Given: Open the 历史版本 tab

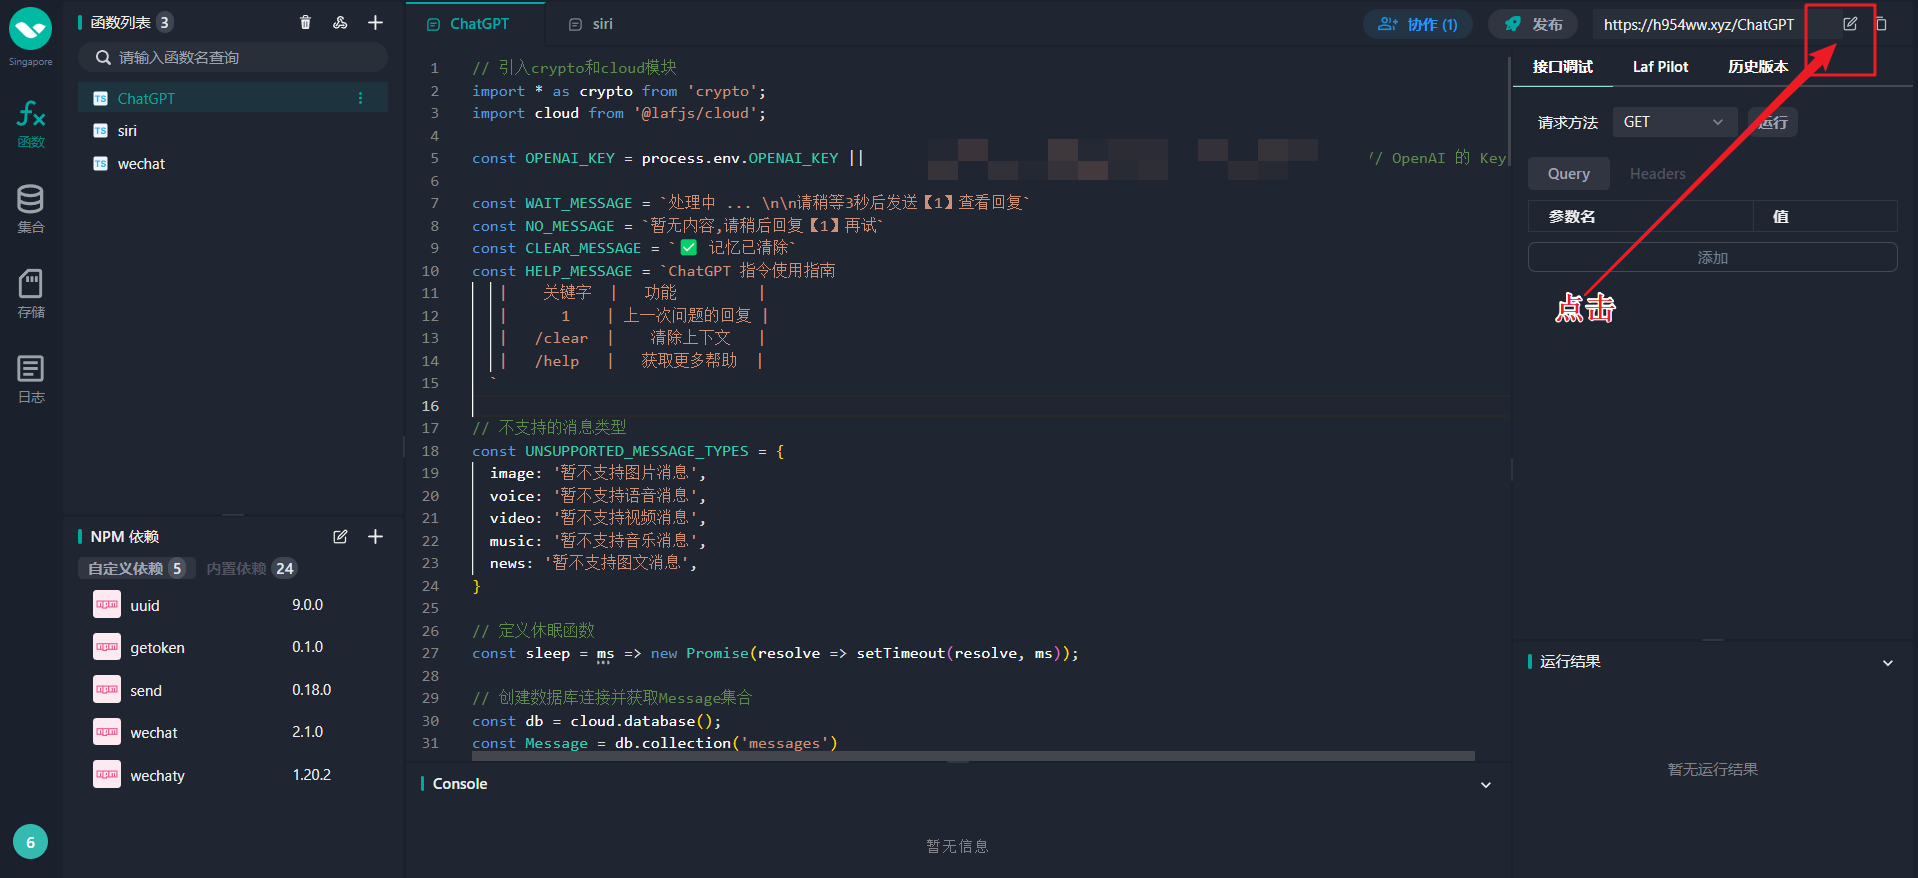Looking at the screenshot, I should point(1757,67).
